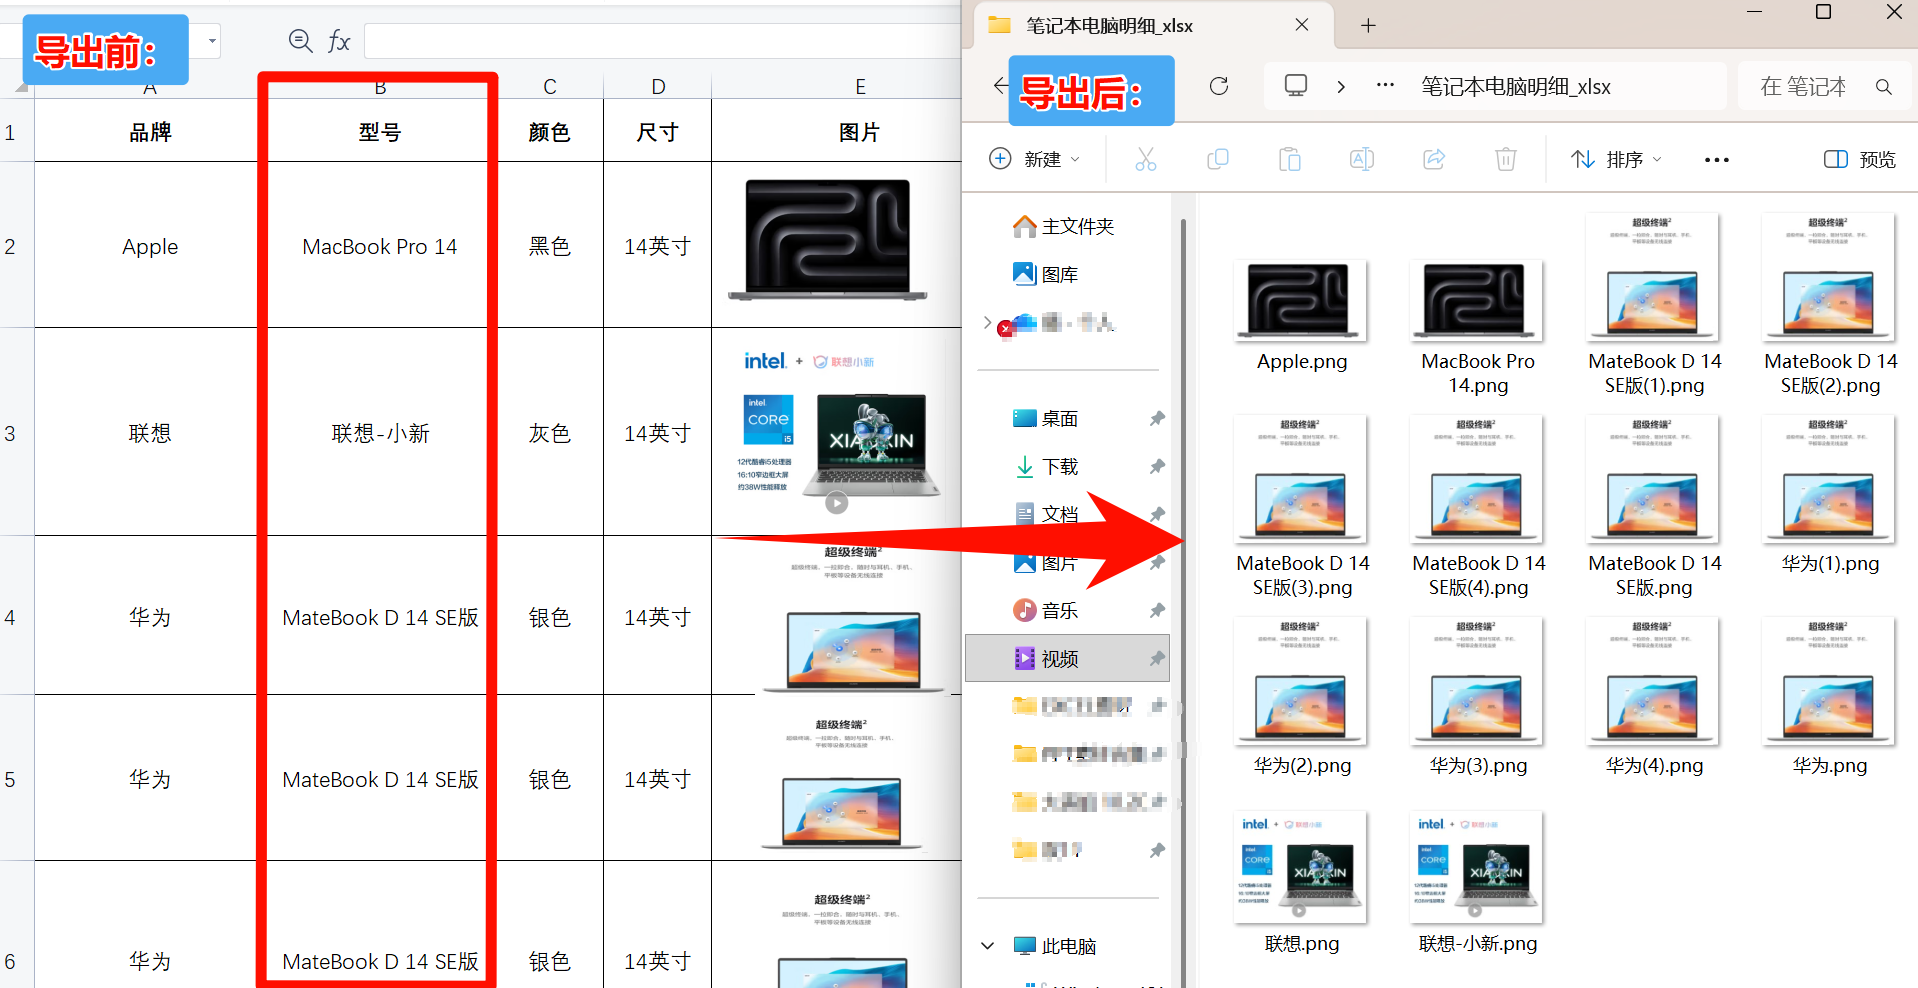The width and height of the screenshot is (1918, 988).
Task: Add a new Explorer tab
Action: [x=1368, y=26]
